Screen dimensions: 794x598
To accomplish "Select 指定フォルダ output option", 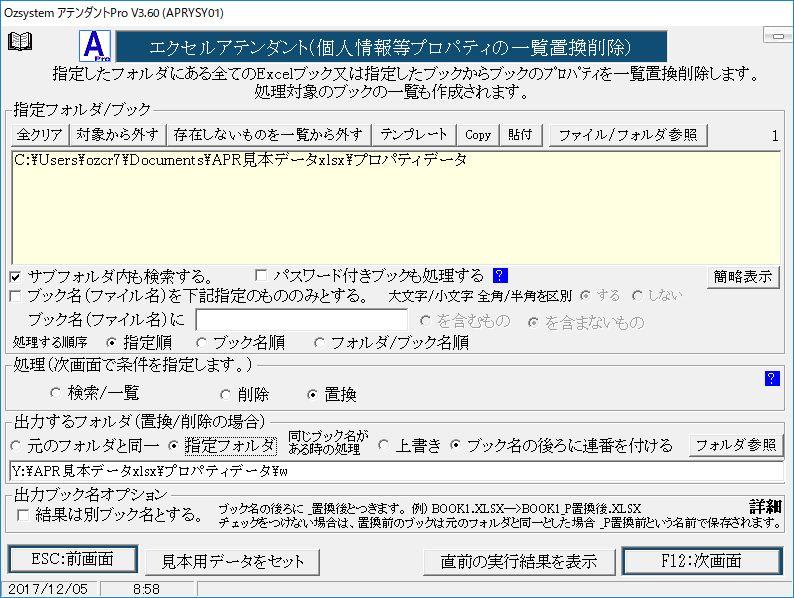I will tap(174, 446).
